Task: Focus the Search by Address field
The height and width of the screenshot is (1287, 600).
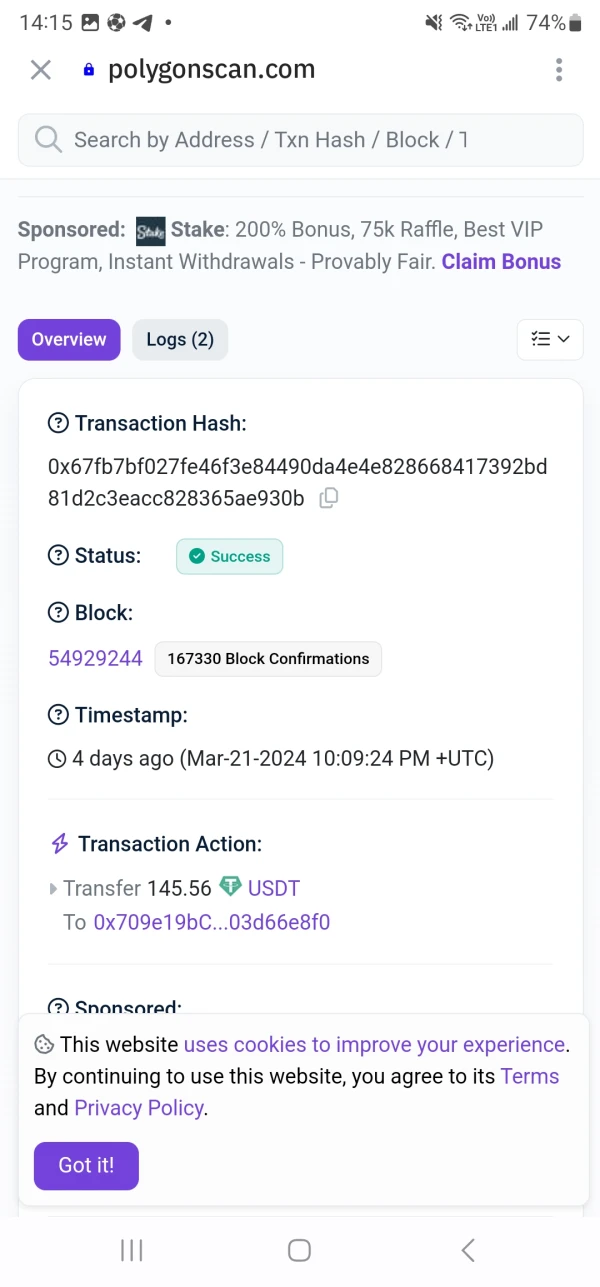Action: [x=300, y=140]
